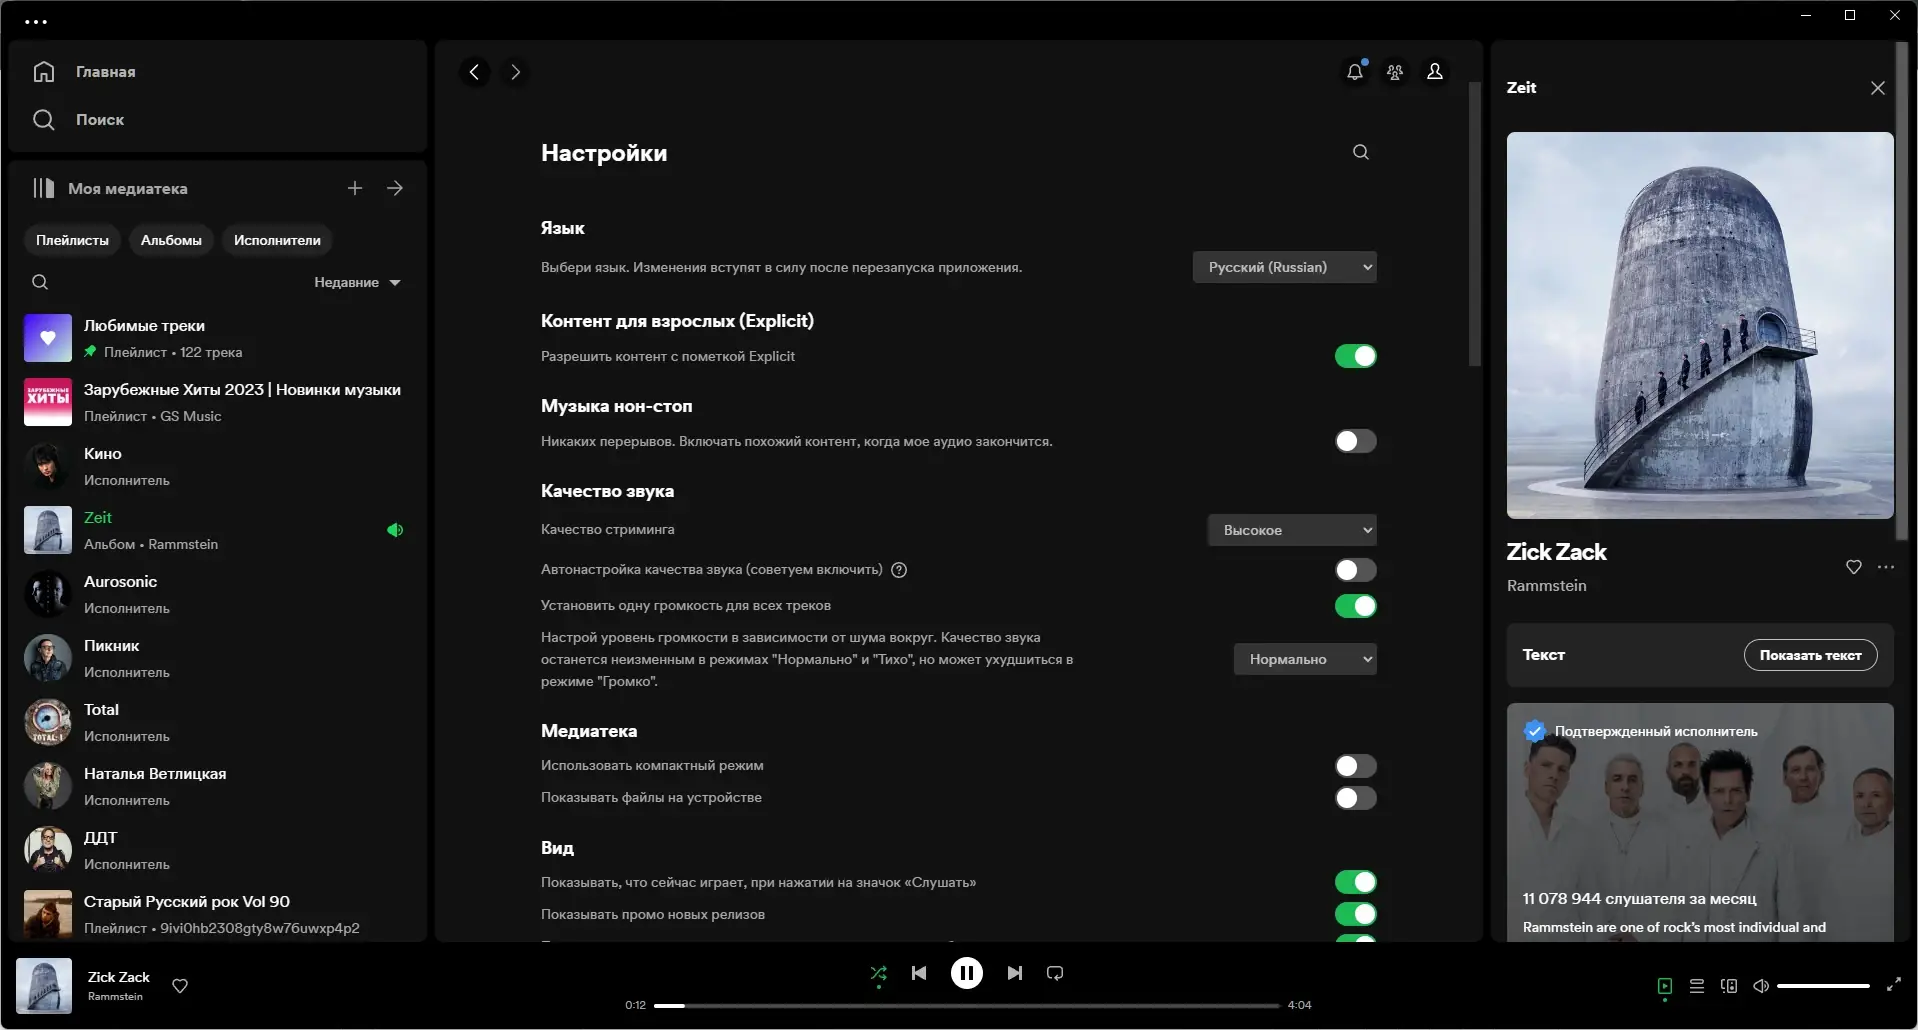Search in library magnifier icon
This screenshot has width=1918, height=1030.
tap(40, 282)
